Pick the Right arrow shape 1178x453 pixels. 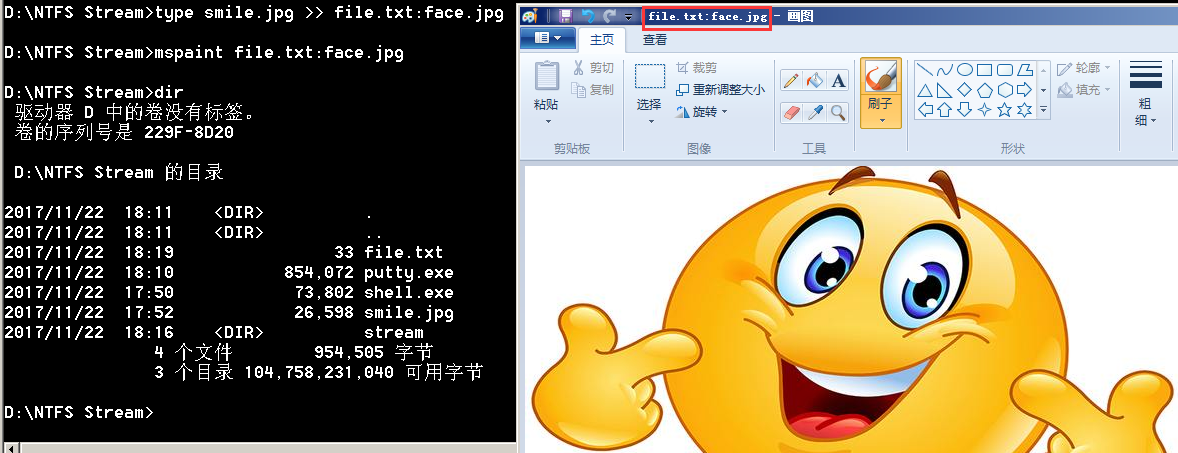(x=1024, y=90)
